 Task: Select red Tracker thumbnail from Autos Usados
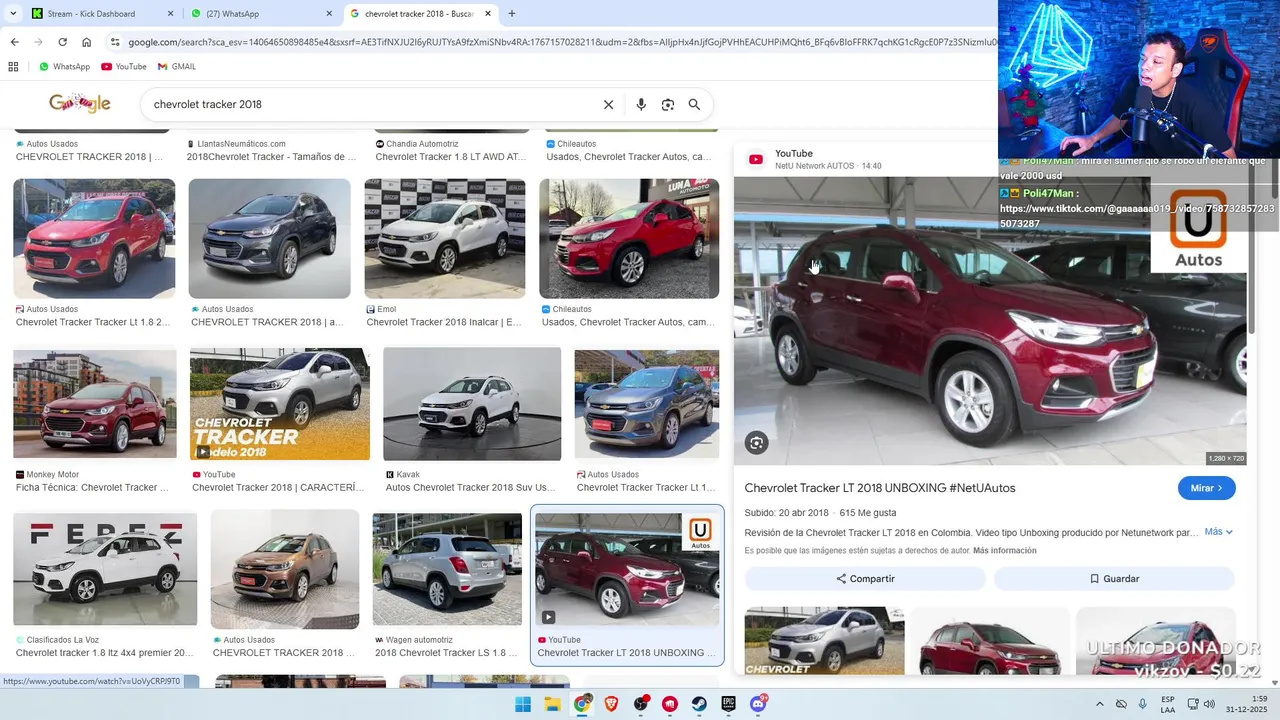(x=94, y=239)
